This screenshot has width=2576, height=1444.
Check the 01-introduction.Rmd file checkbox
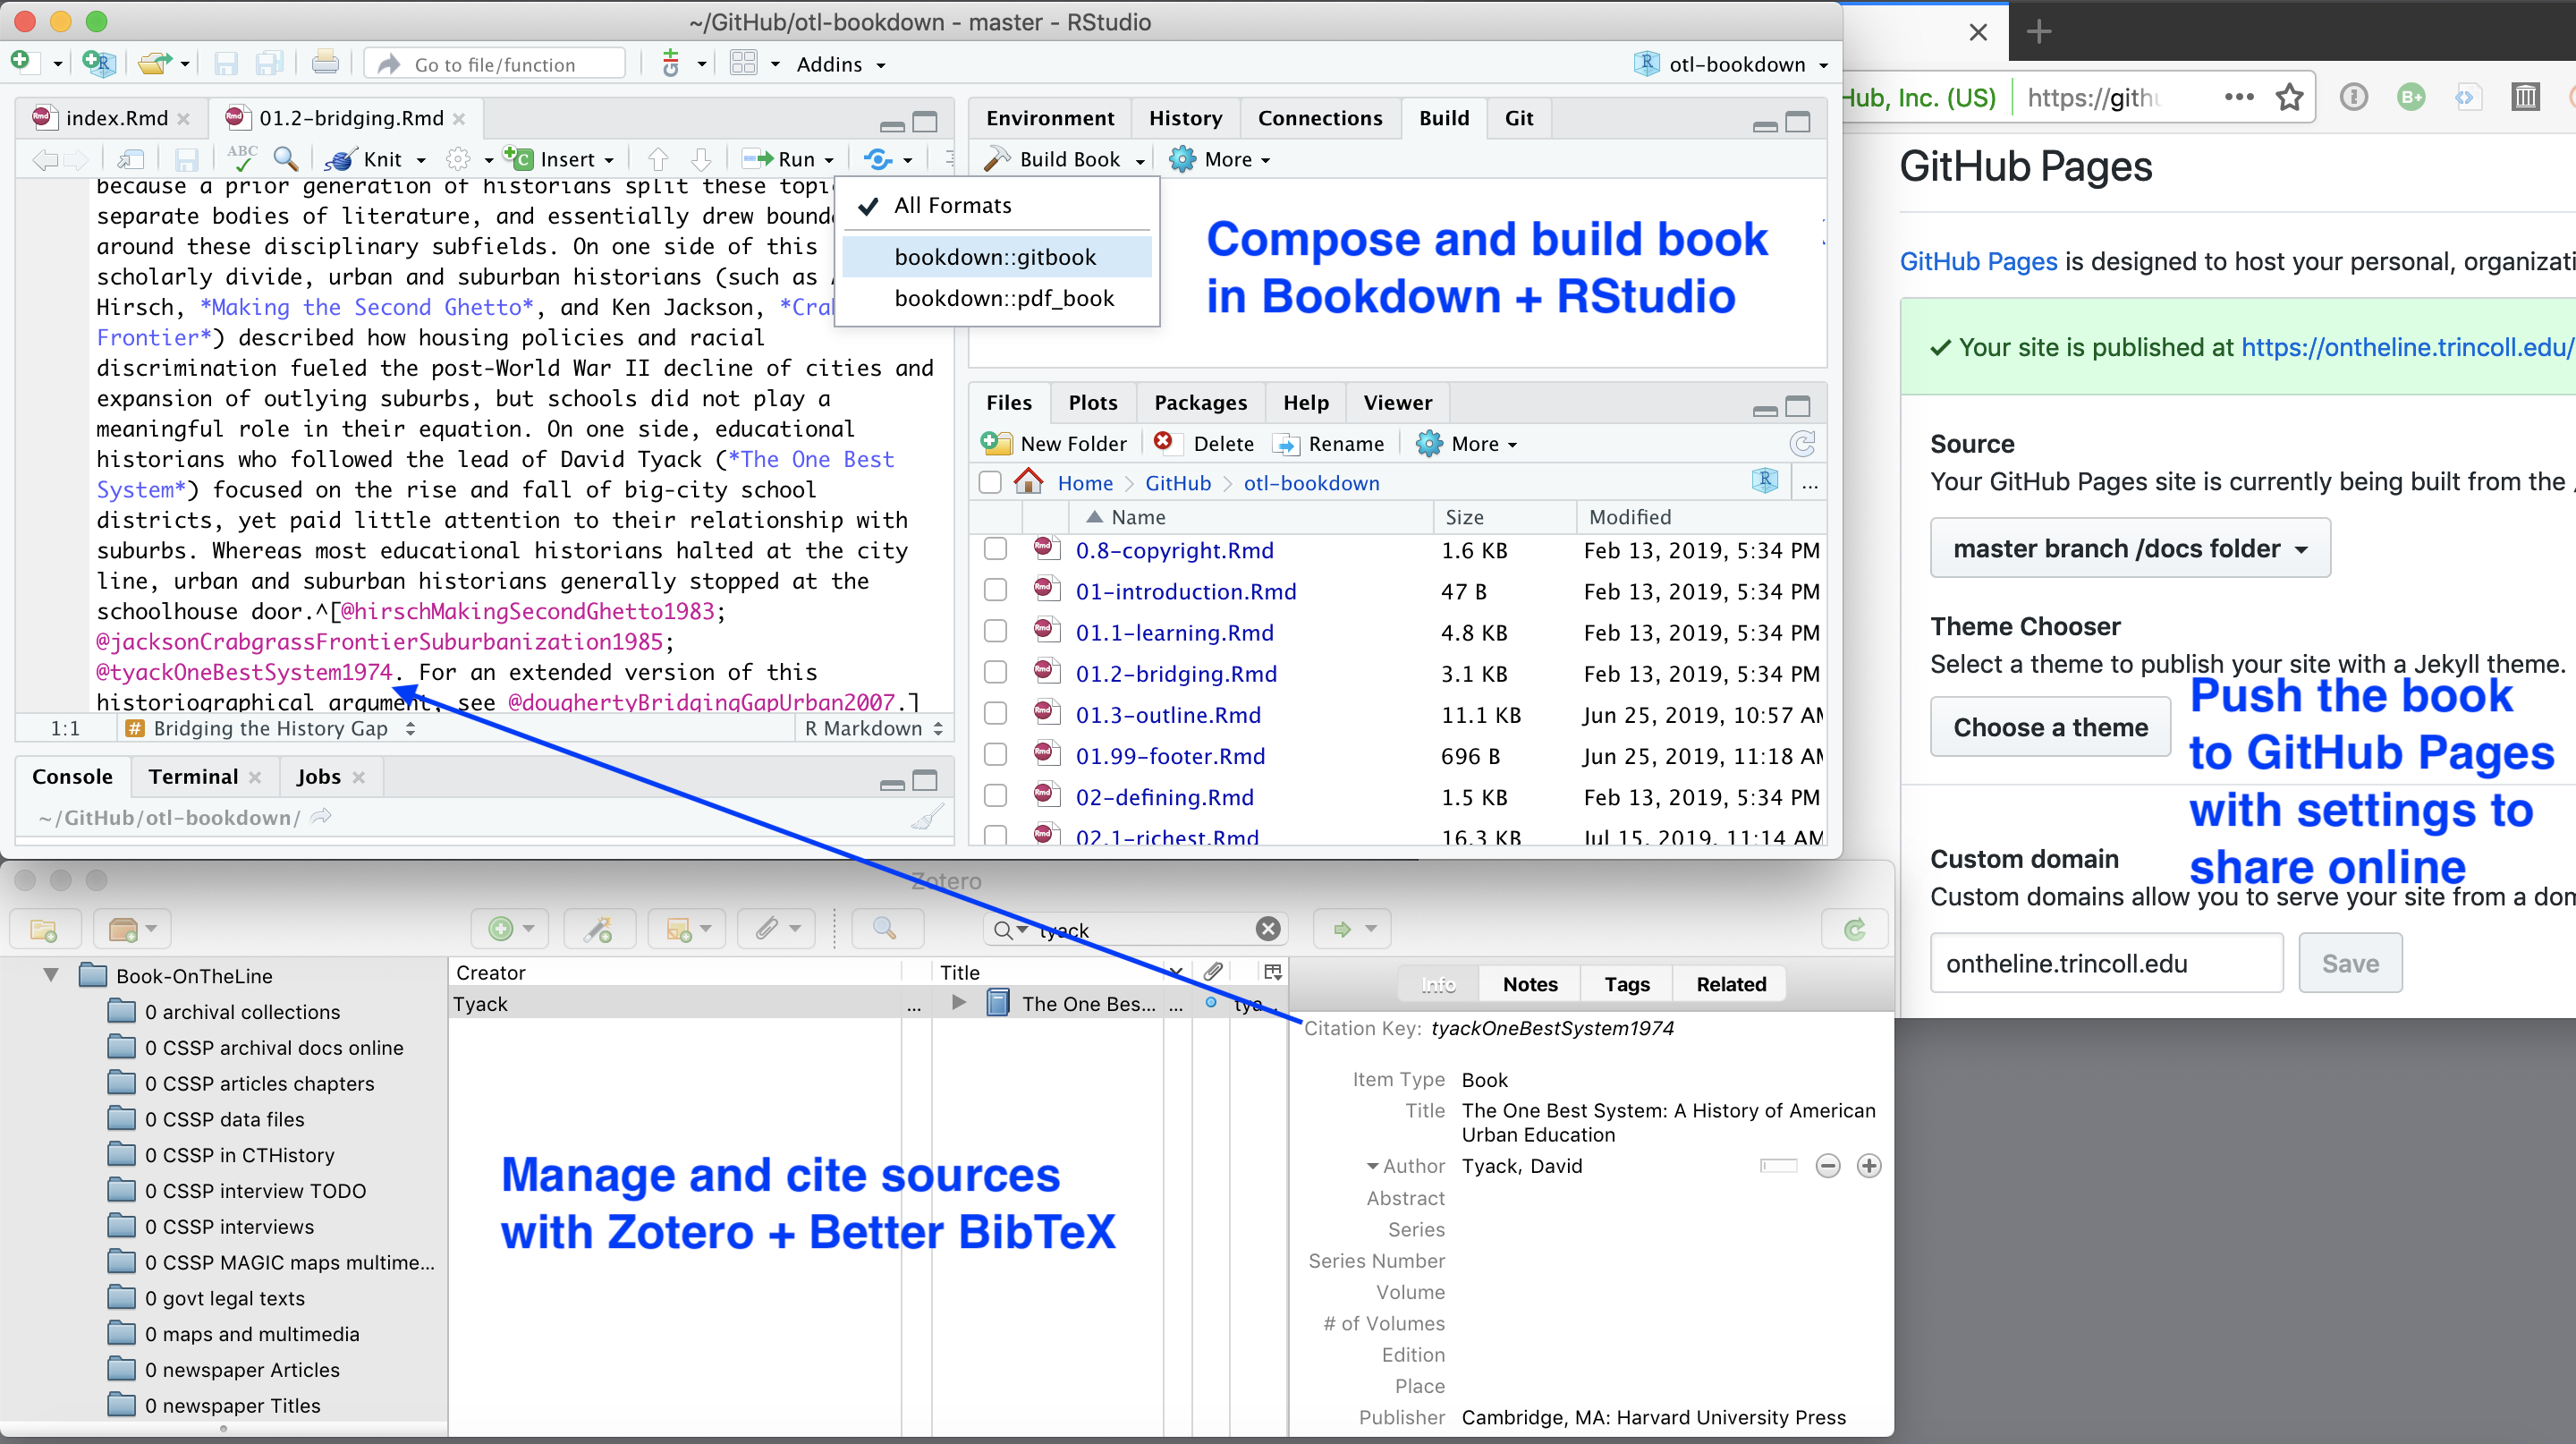click(x=995, y=591)
